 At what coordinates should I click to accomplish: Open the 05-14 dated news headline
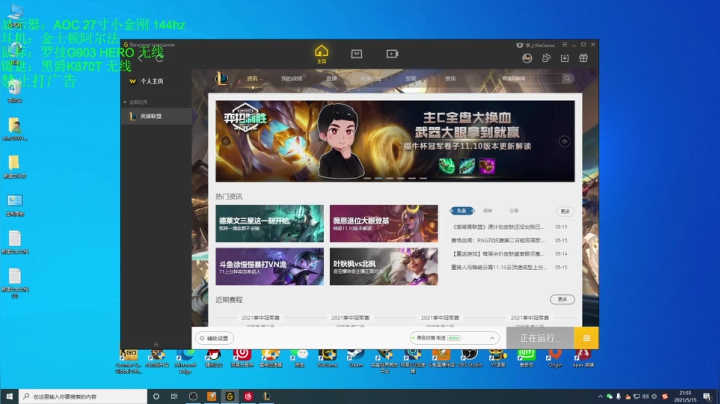point(498,253)
